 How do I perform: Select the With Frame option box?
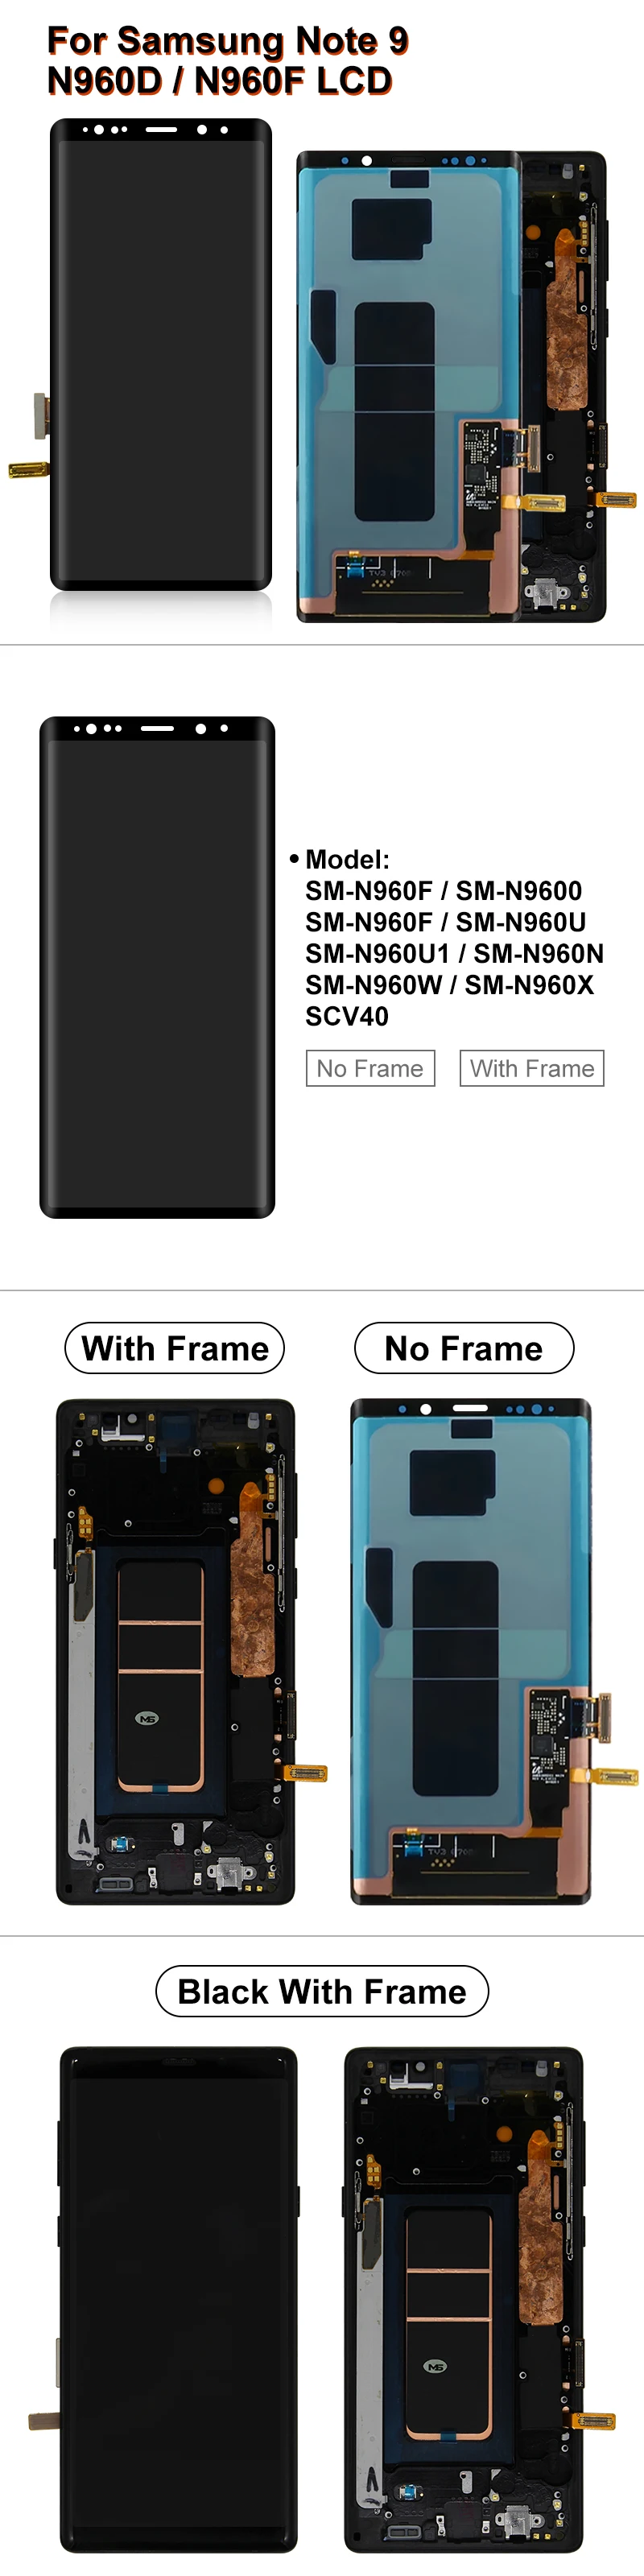click(x=532, y=1068)
